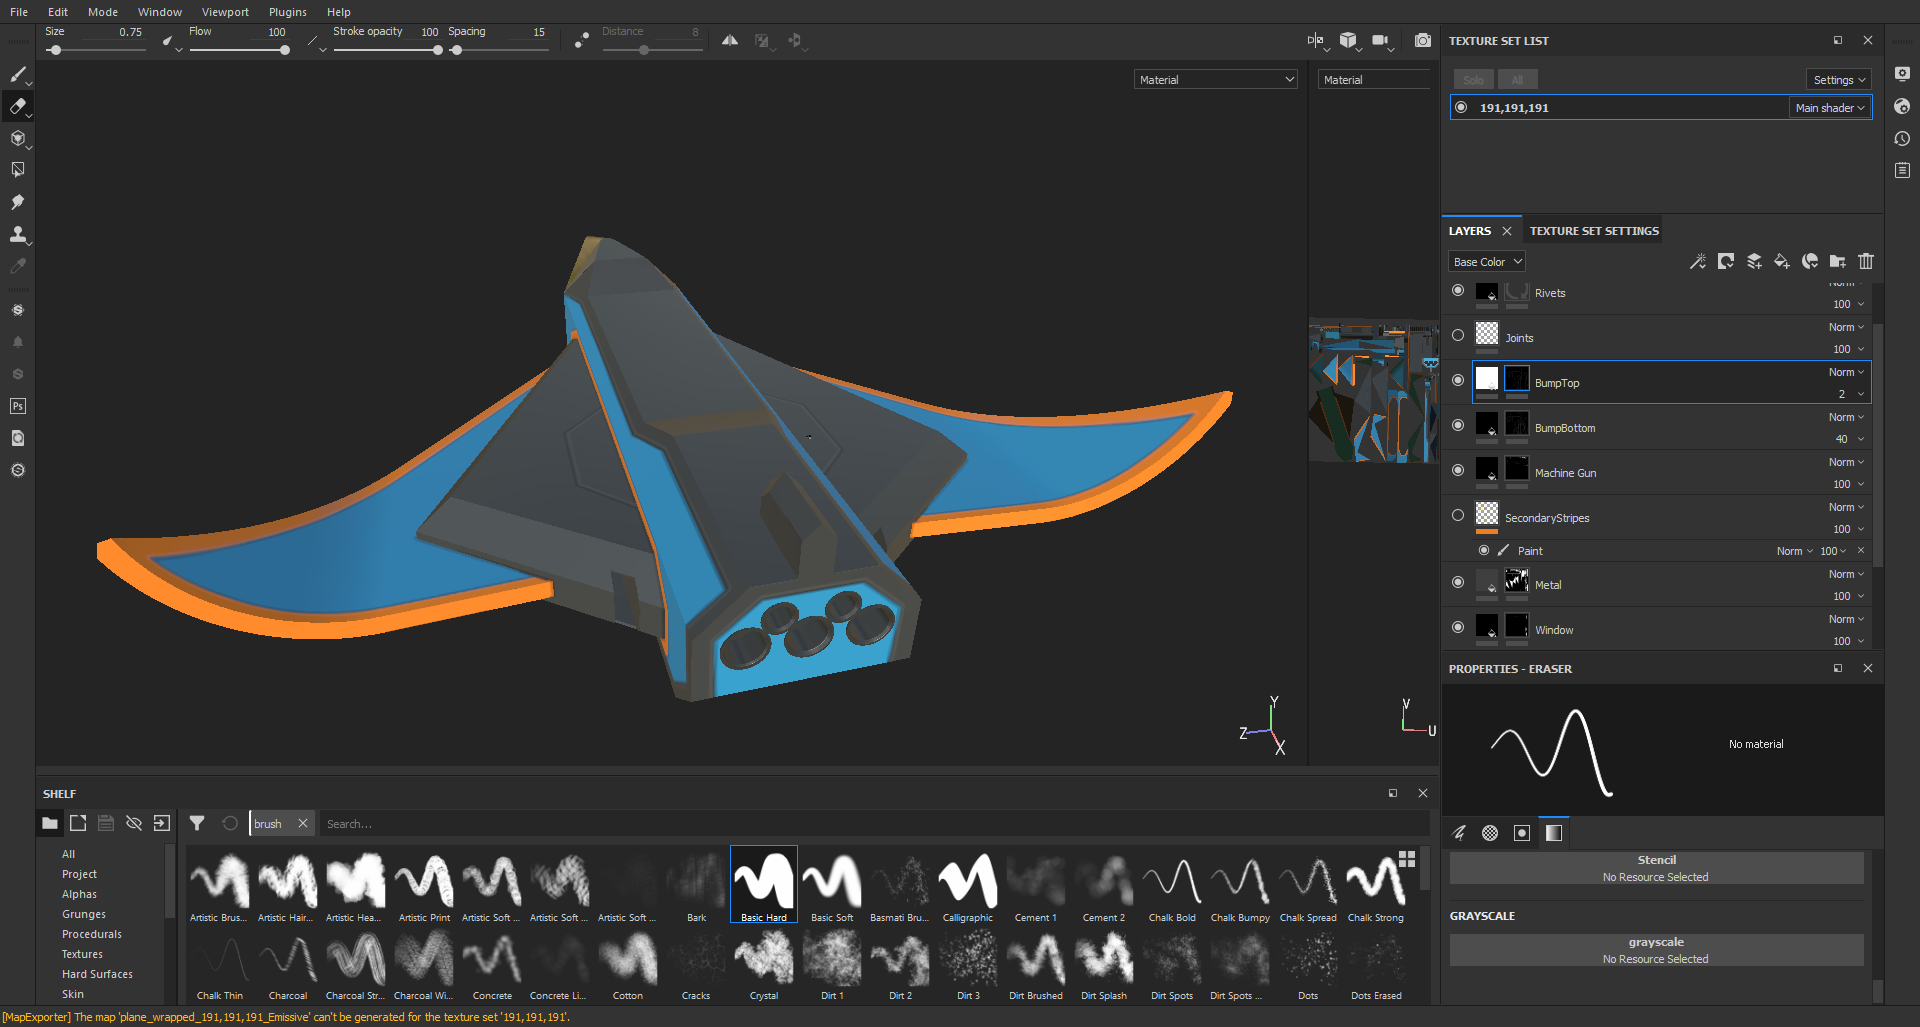Image resolution: width=1920 pixels, height=1027 pixels.
Task: Switch to Texture Set Settings tab
Action: [x=1594, y=231]
